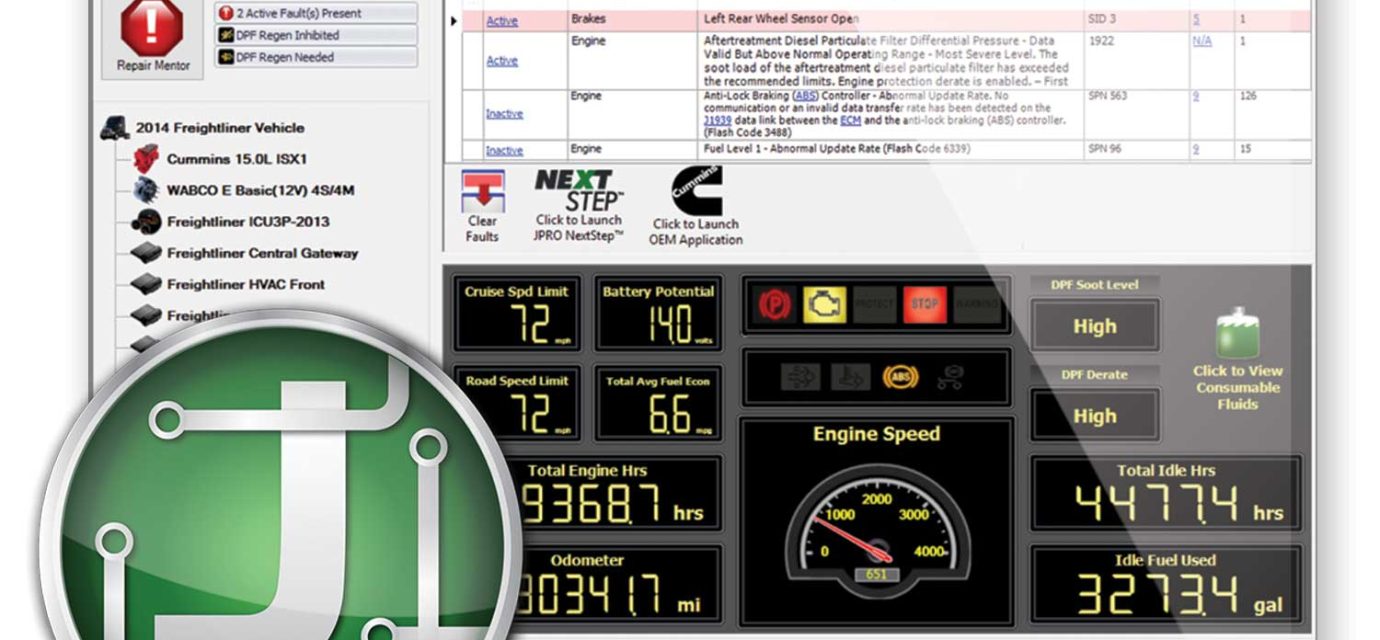This screenshot has height=640, width=1380.
Task: Click the 9 link in the SPN 563 row
Action: coord(1195,97)
